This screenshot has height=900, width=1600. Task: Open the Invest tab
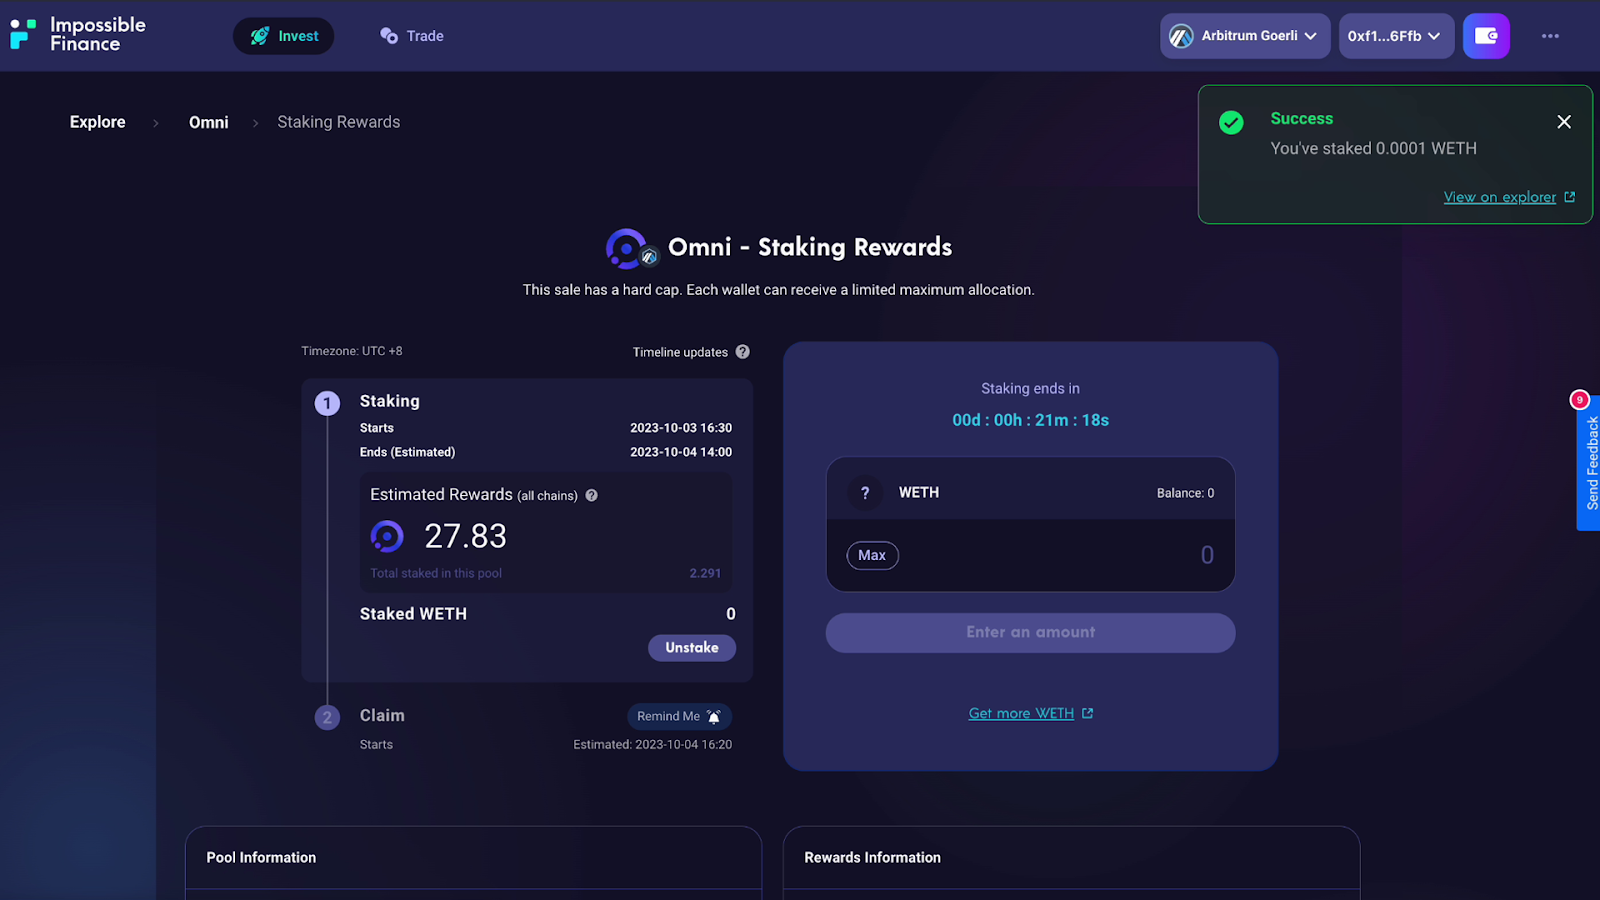coord(284,36)
